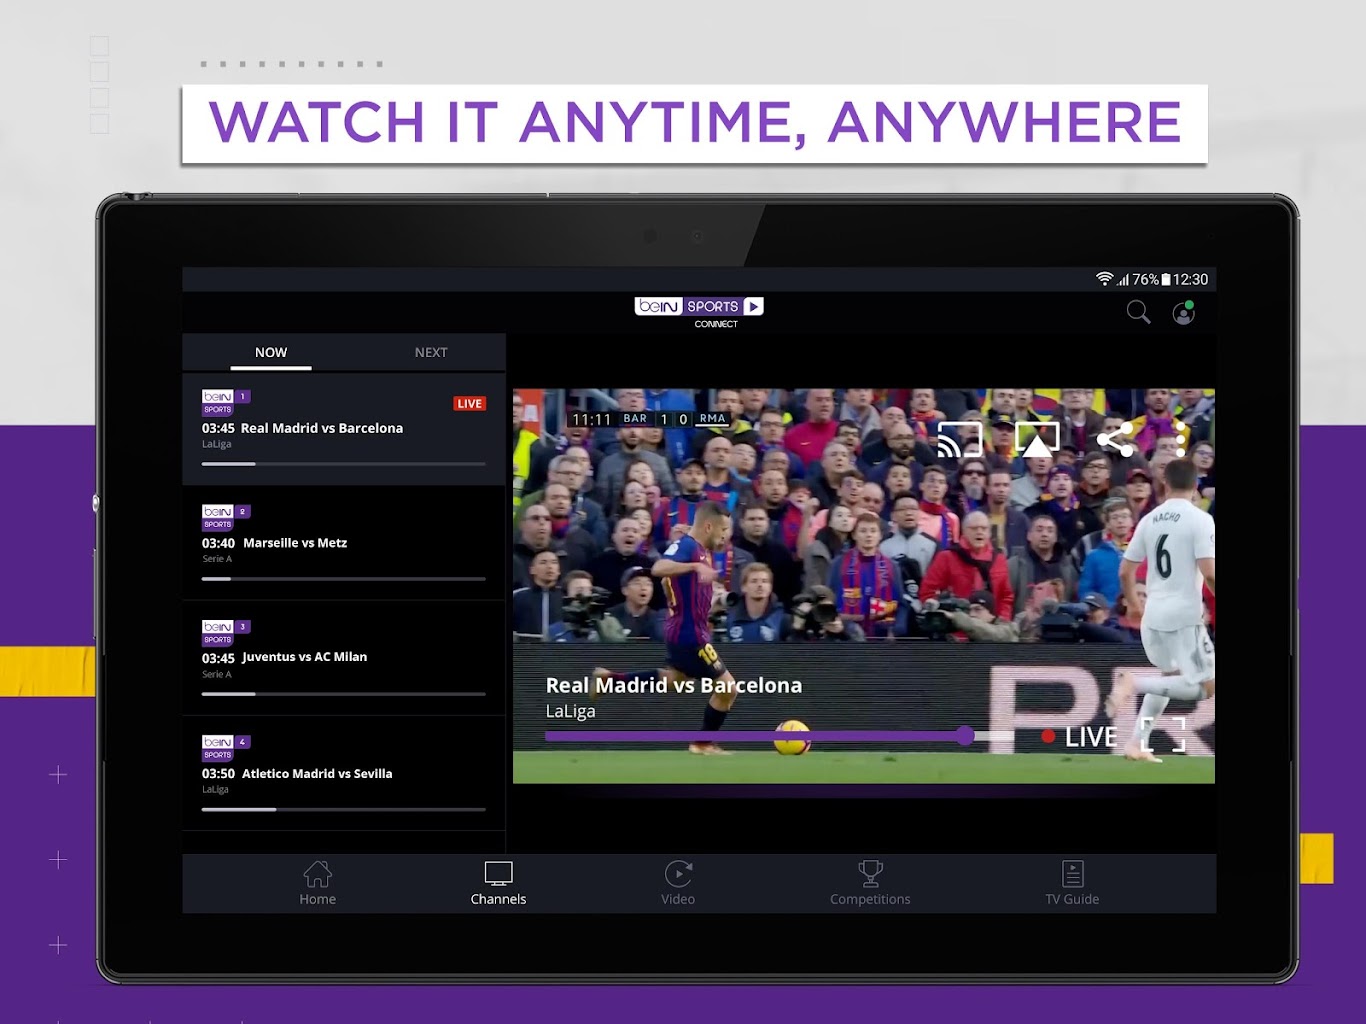Click the LaLiga label under Atletico Madrid match
The width and height of the screenshot is (1366, 1024).
click(216, 789)
